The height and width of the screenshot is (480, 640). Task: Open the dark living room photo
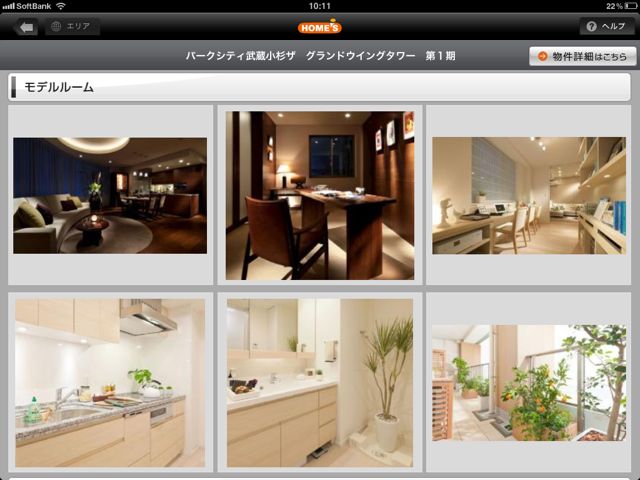pyautogui.click(x=110, y=196)
